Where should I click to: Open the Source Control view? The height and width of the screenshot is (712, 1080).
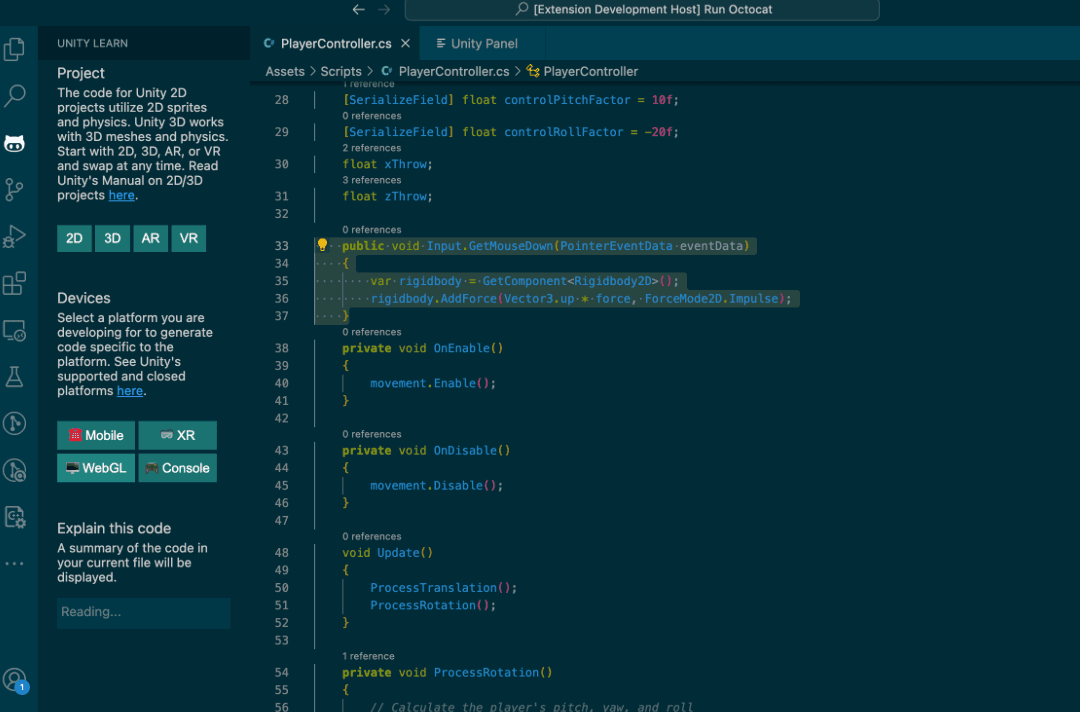[15, 189]
